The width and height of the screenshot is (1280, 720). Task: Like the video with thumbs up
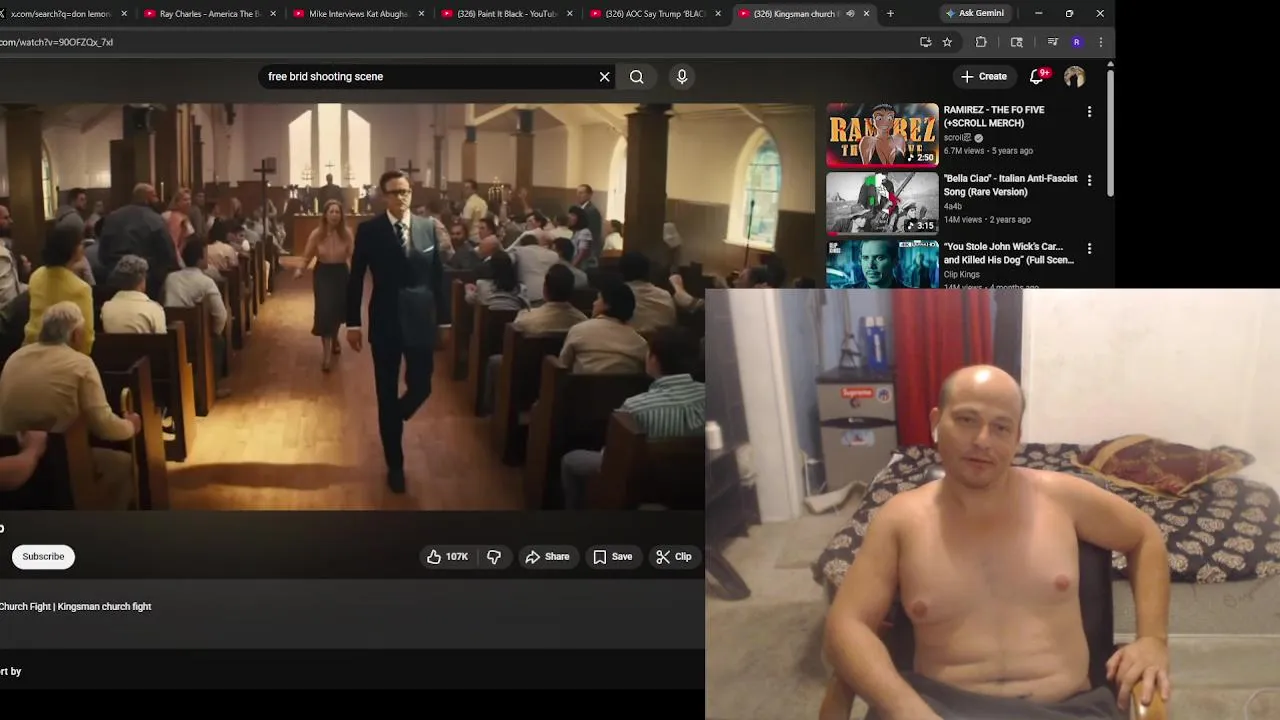[448, 557]
